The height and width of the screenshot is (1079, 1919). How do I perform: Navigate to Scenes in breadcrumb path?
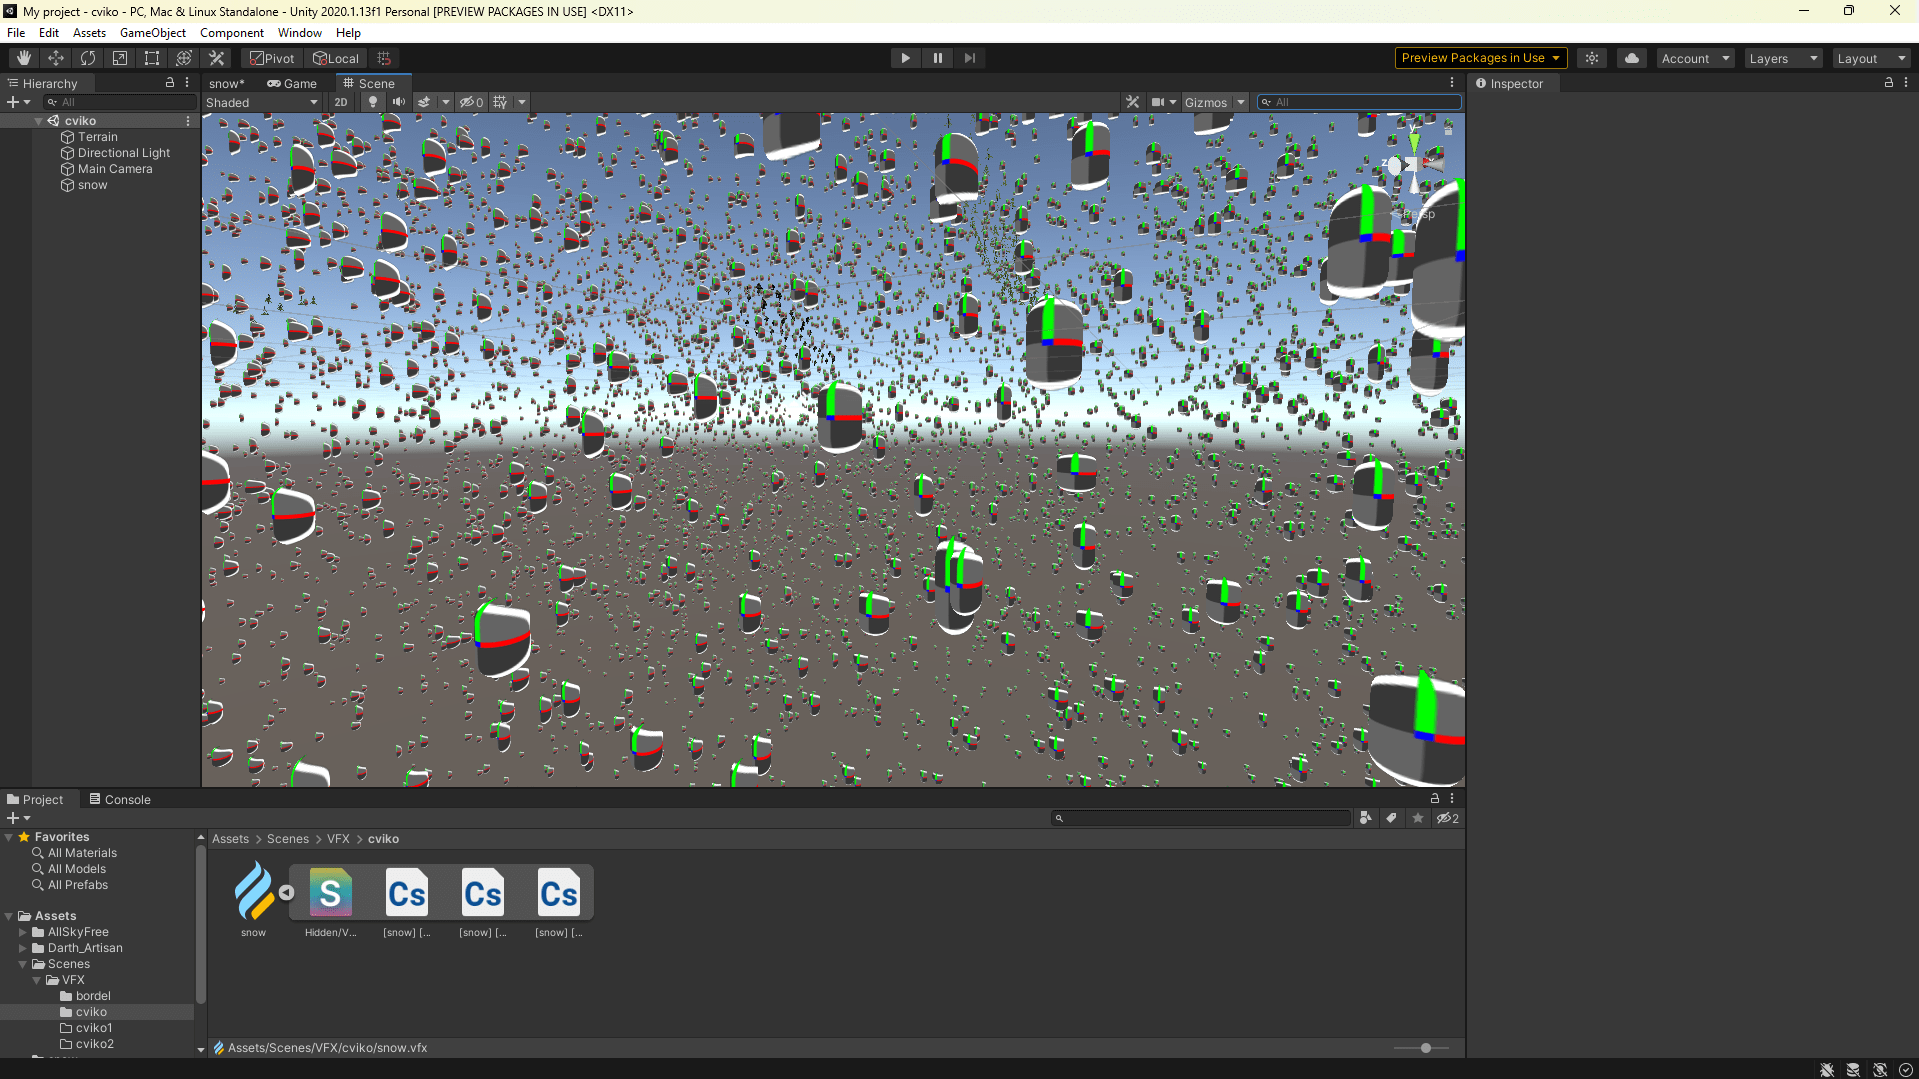click(x=288, y=839)
